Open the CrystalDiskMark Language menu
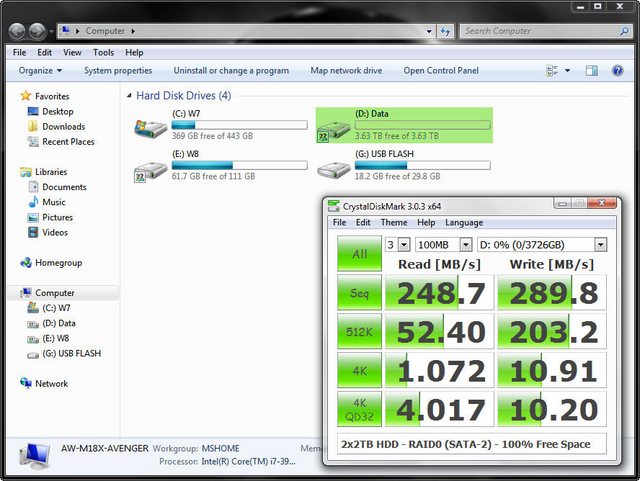This screenshot has width=640, height=481. [464, 223]
